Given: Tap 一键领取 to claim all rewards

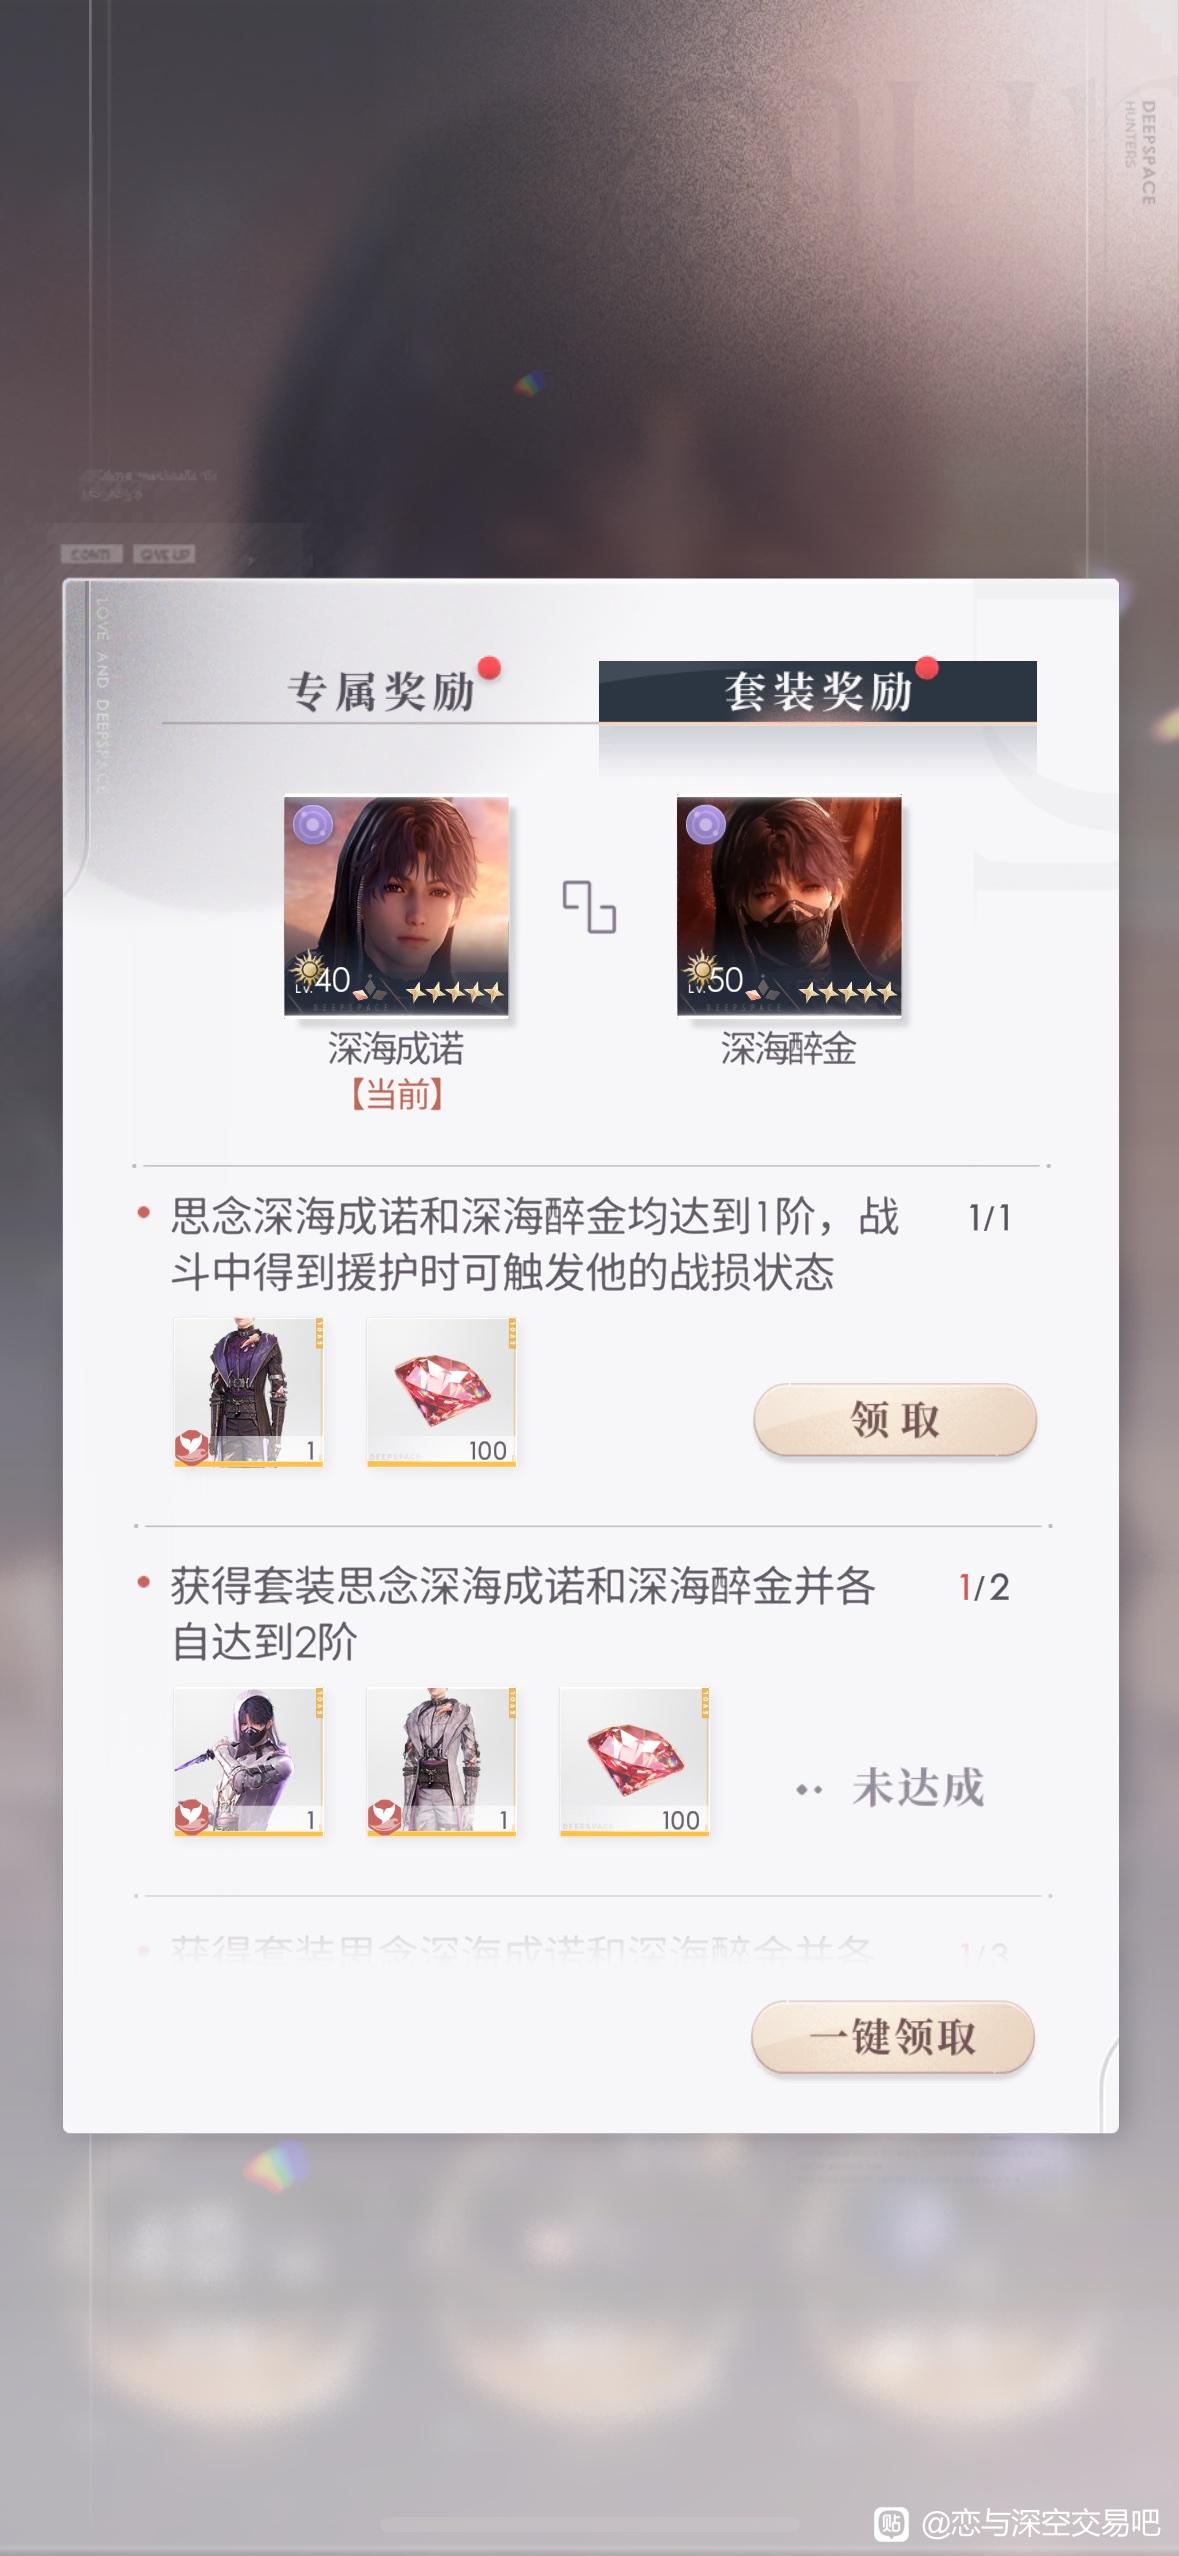Looking at the screenshot, I should 892,2036.
